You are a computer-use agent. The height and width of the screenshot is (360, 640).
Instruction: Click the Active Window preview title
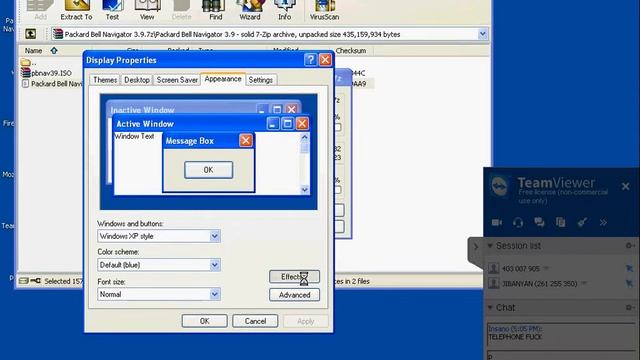pyautogui.click(x=145, y=124)
